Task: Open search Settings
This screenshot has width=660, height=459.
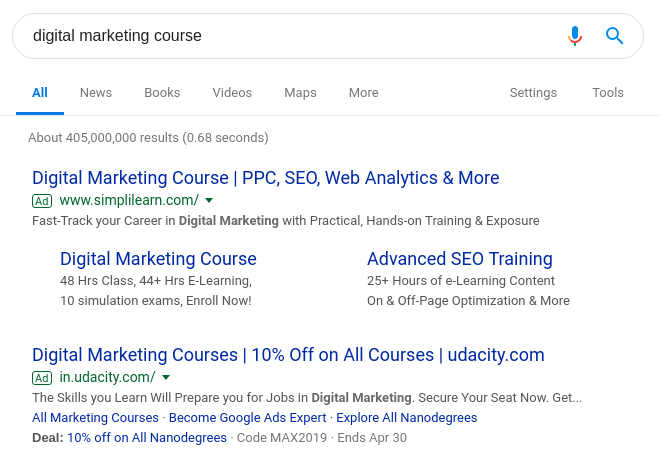Action: coord(533,93)
